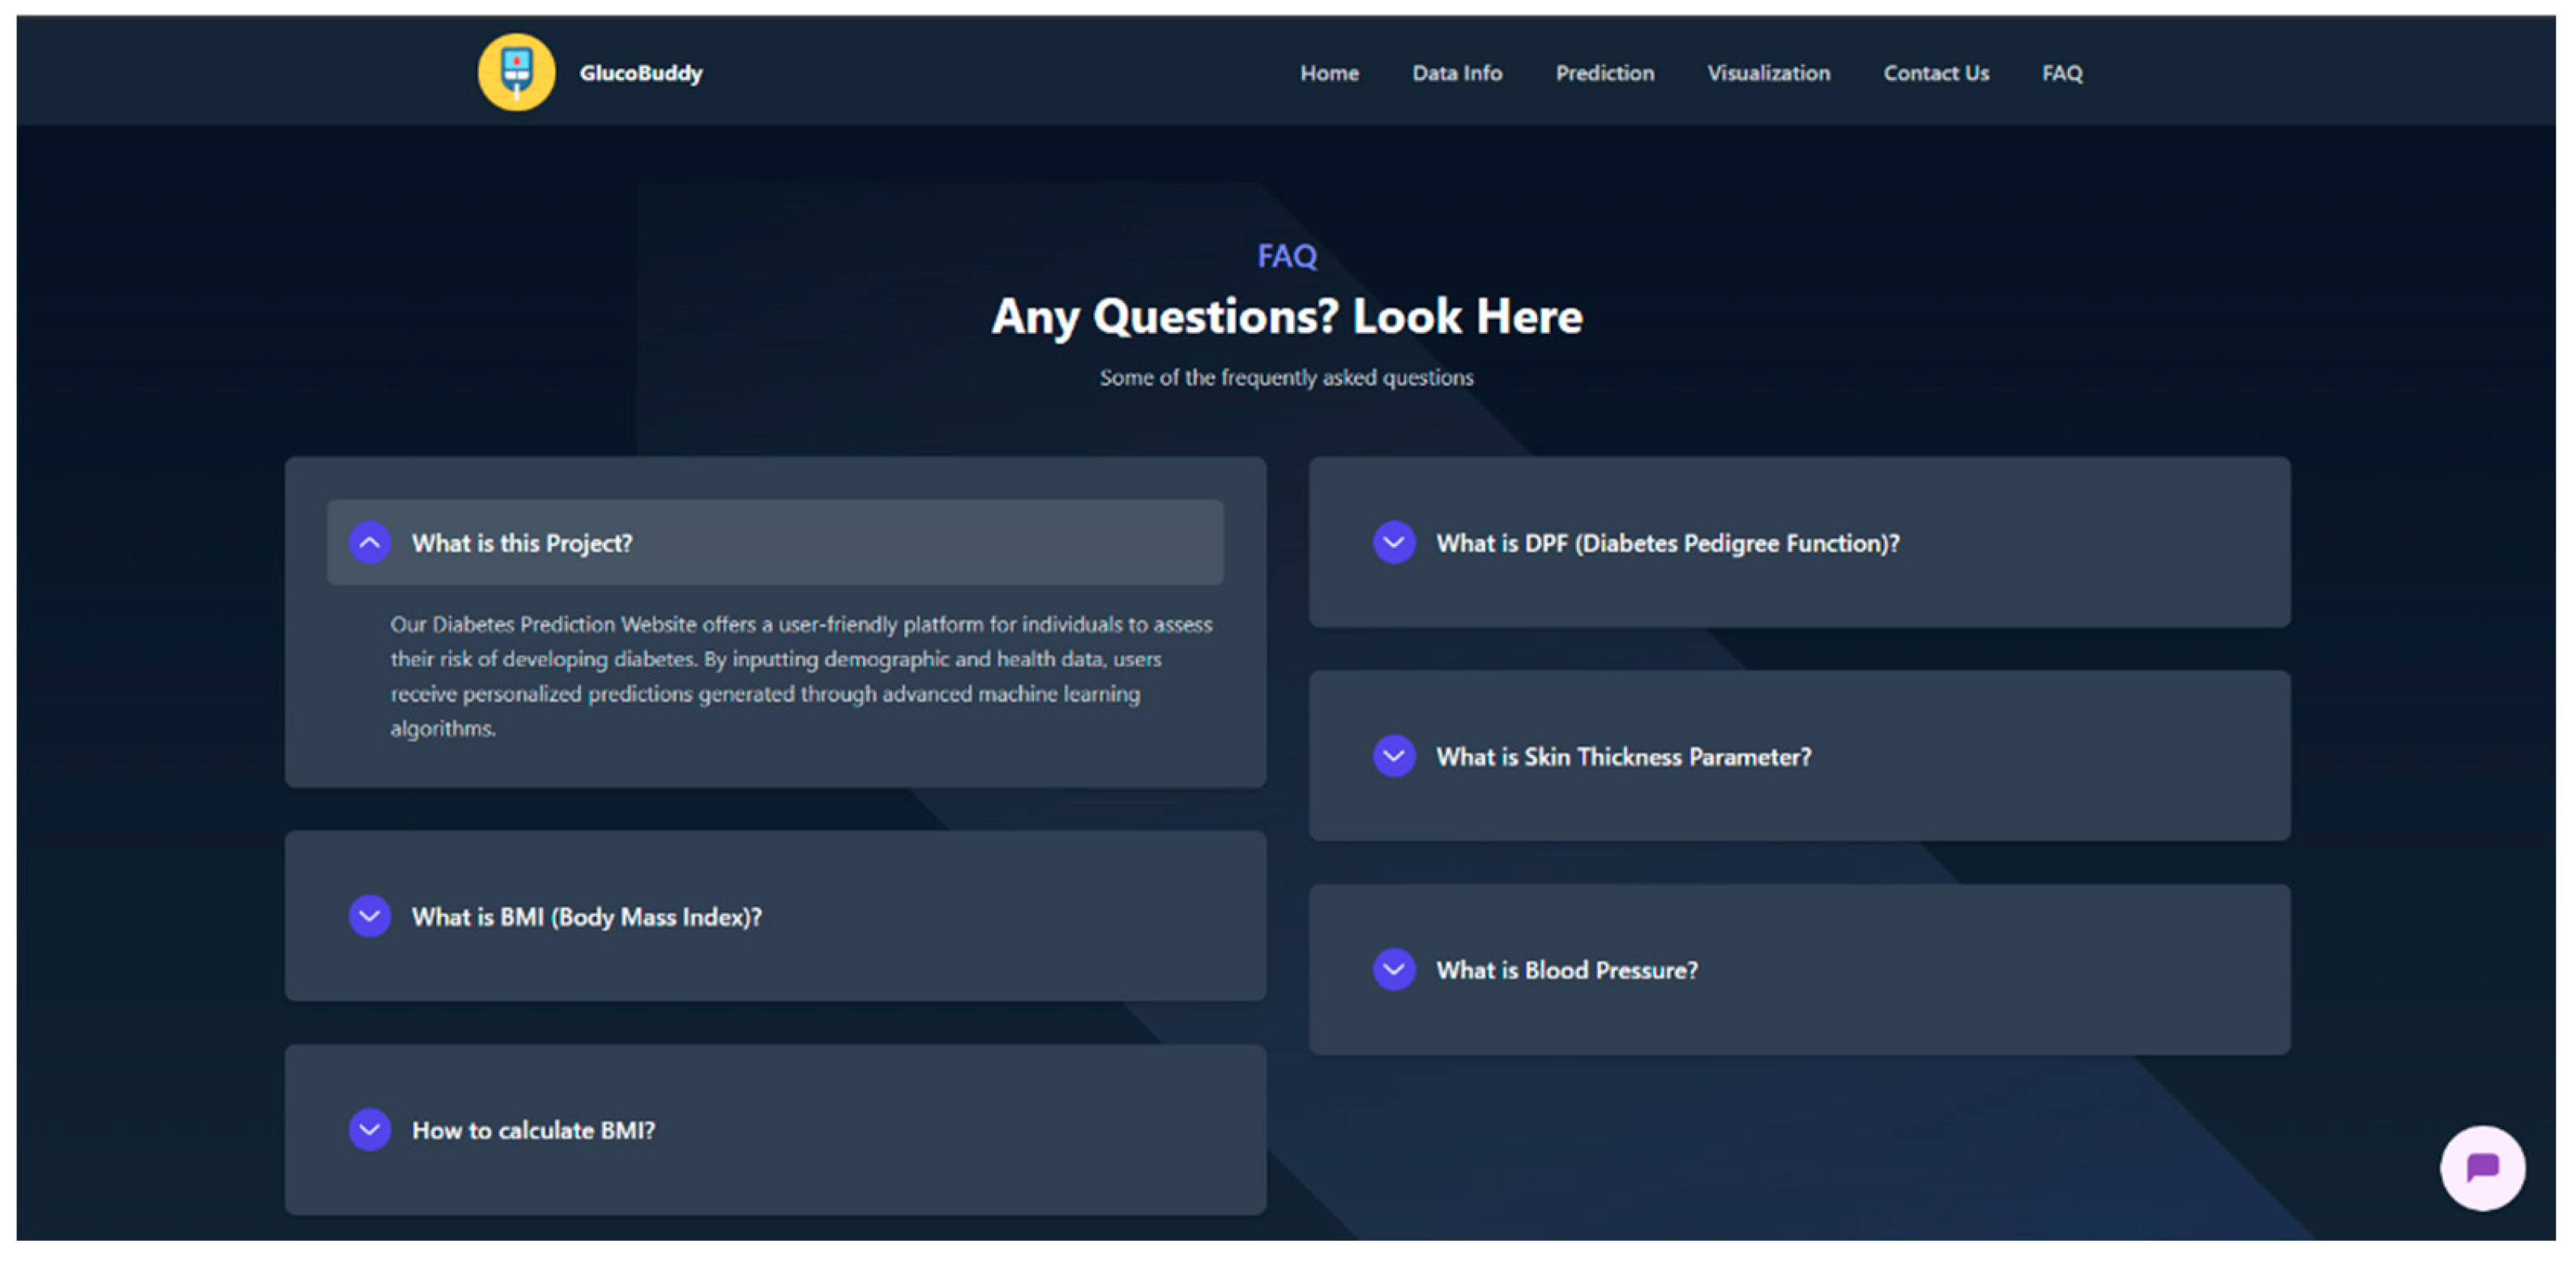The height and width of the screenshot is (1262, 2576).
Task: Navigate to the Prediction page
Action: click(x=1604, y=73)
